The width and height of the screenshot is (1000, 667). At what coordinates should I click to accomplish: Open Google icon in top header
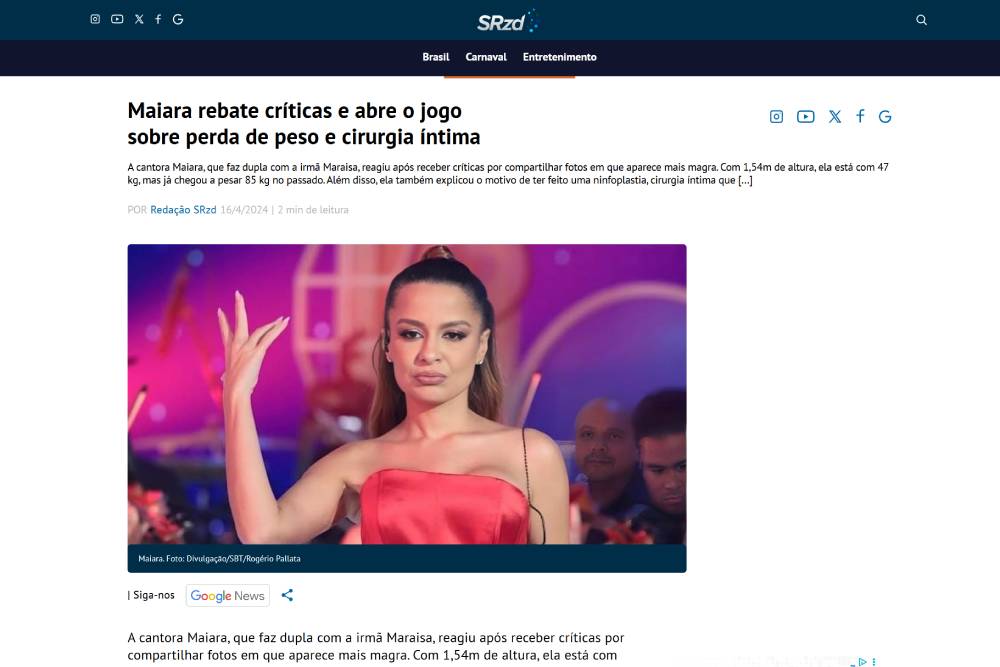tap(178, 19)
